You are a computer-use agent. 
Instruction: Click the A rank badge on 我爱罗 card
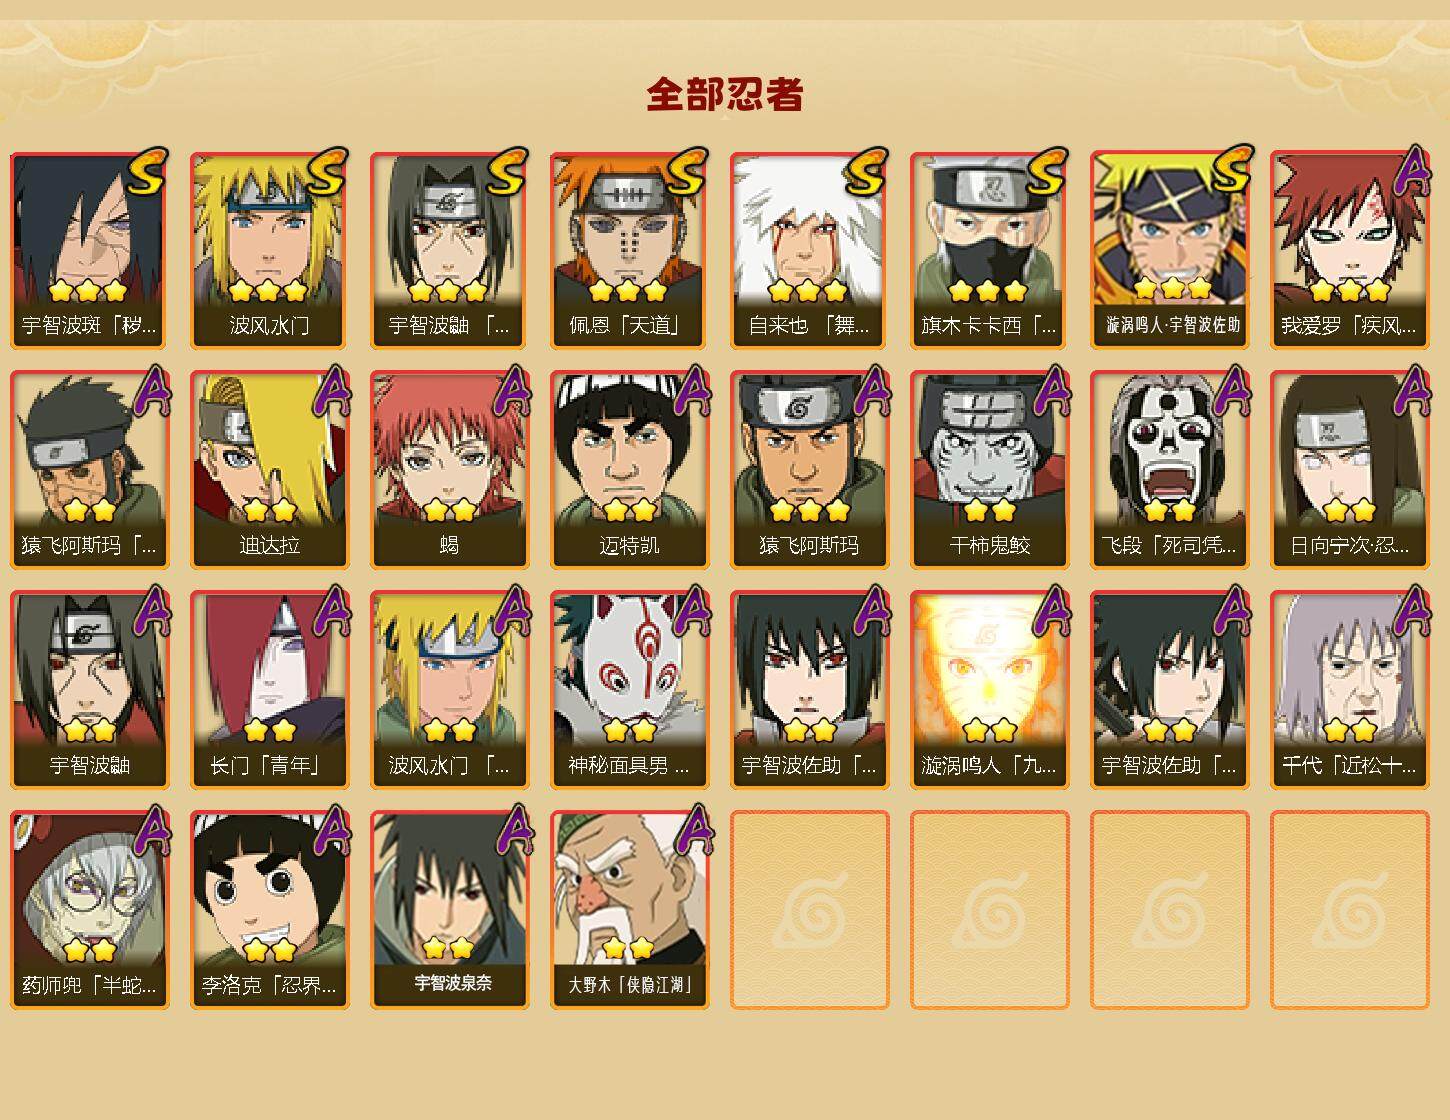tap(1412, 171)
